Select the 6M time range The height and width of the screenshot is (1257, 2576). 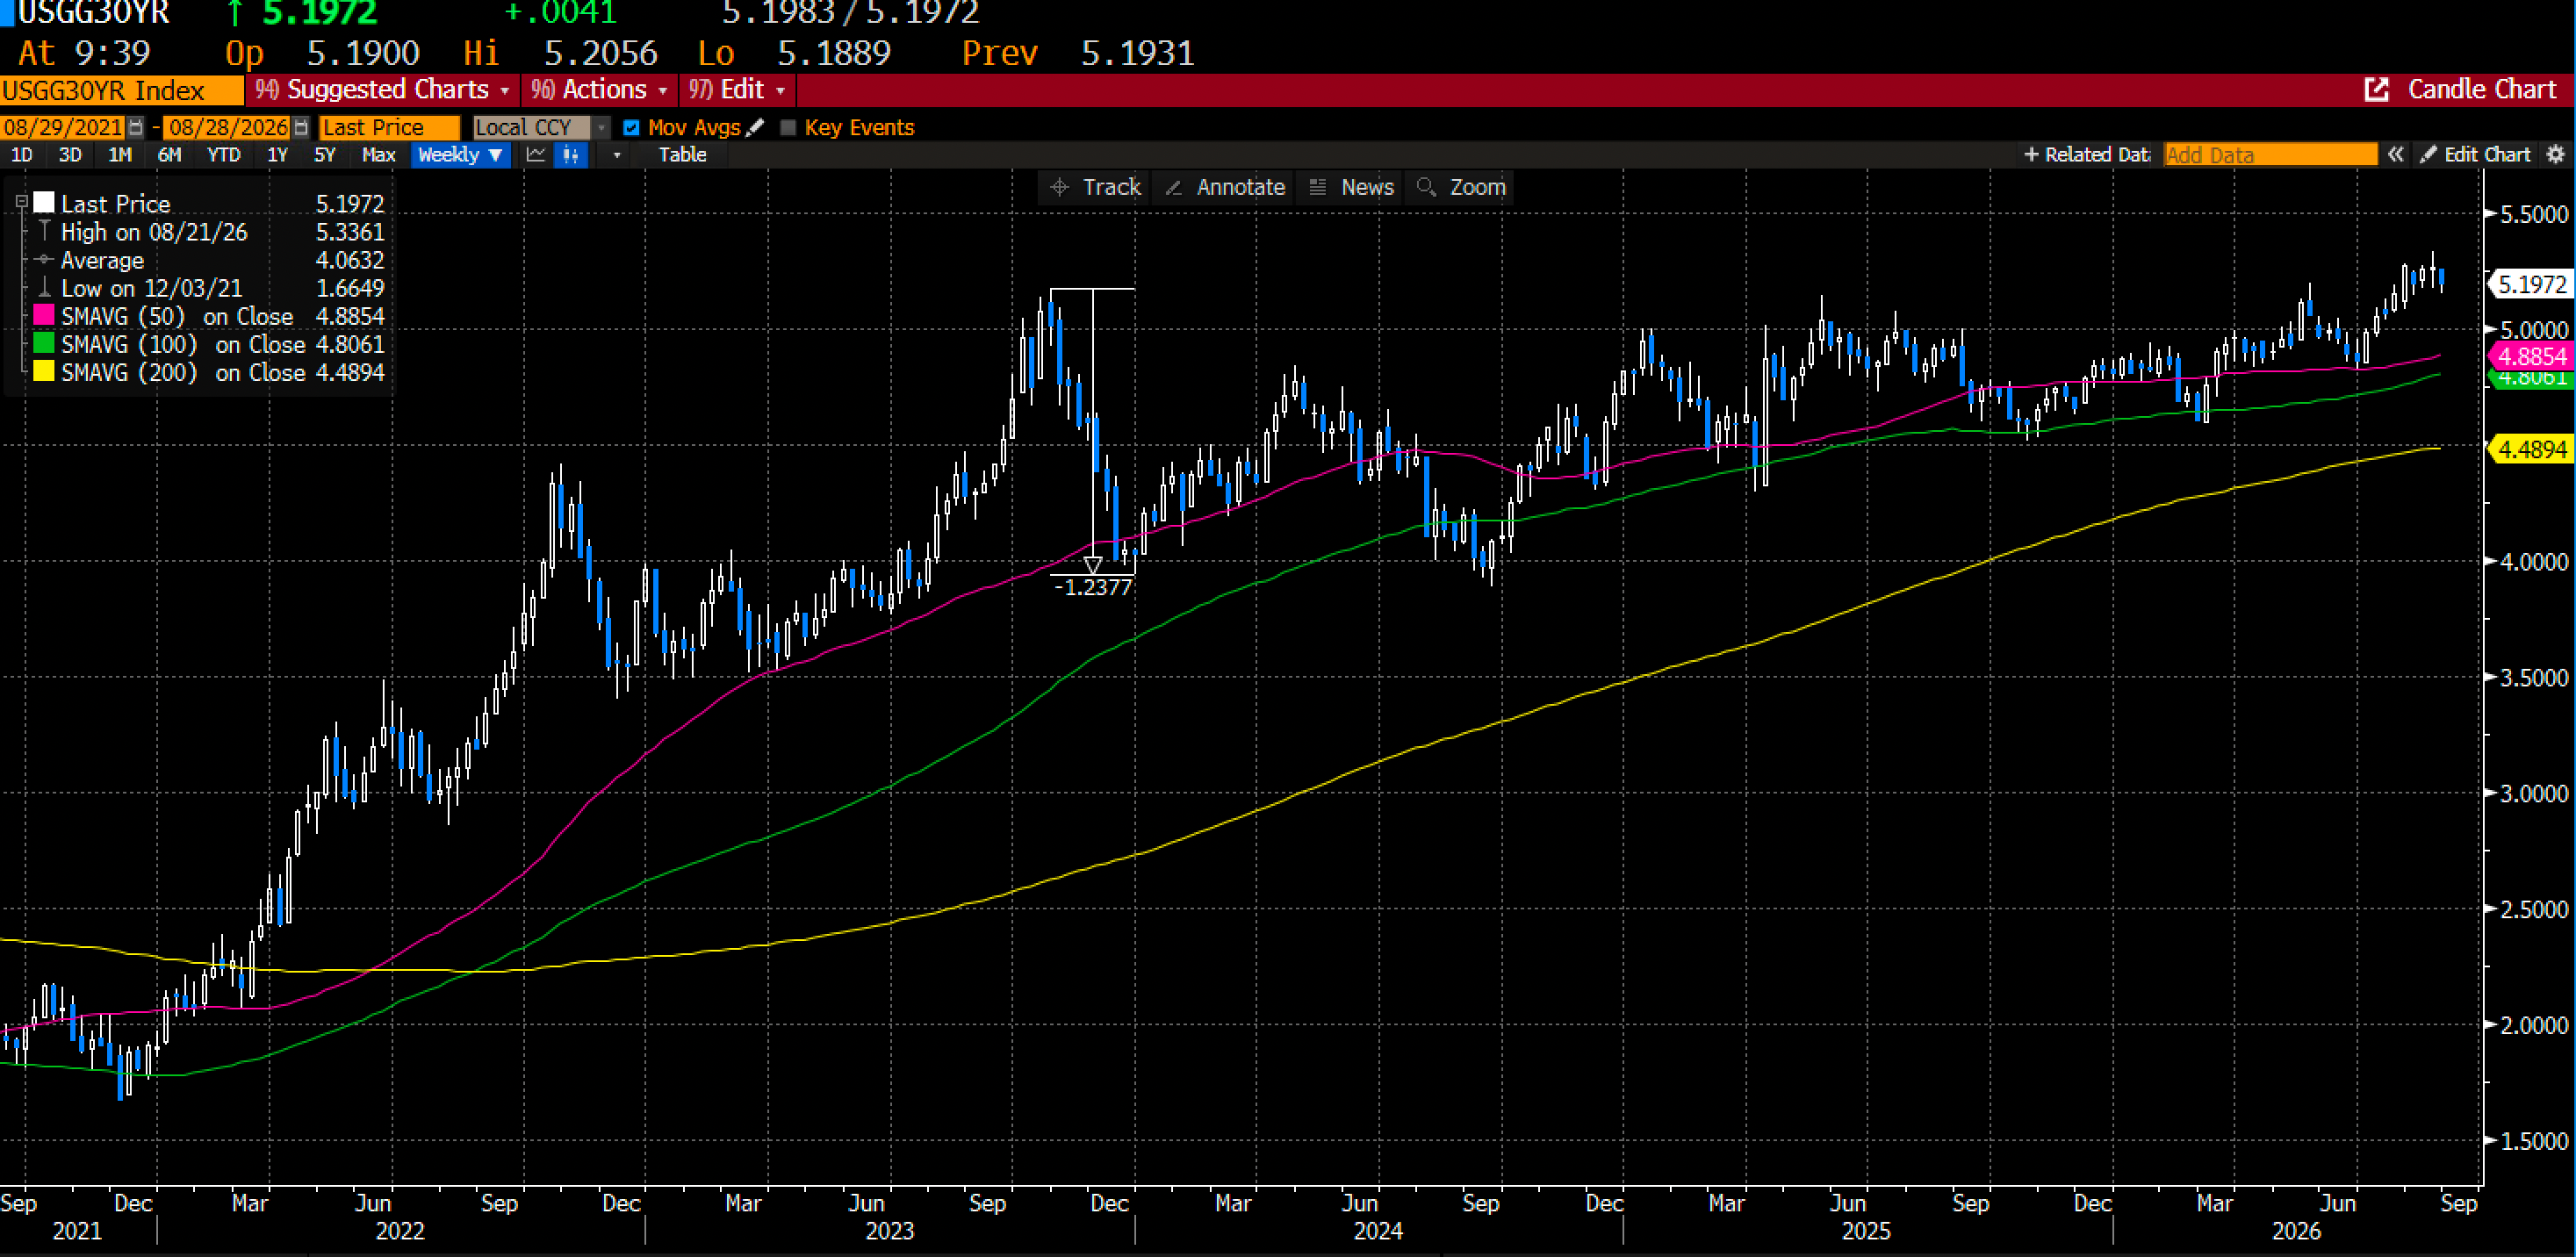[x=170, y=154]
